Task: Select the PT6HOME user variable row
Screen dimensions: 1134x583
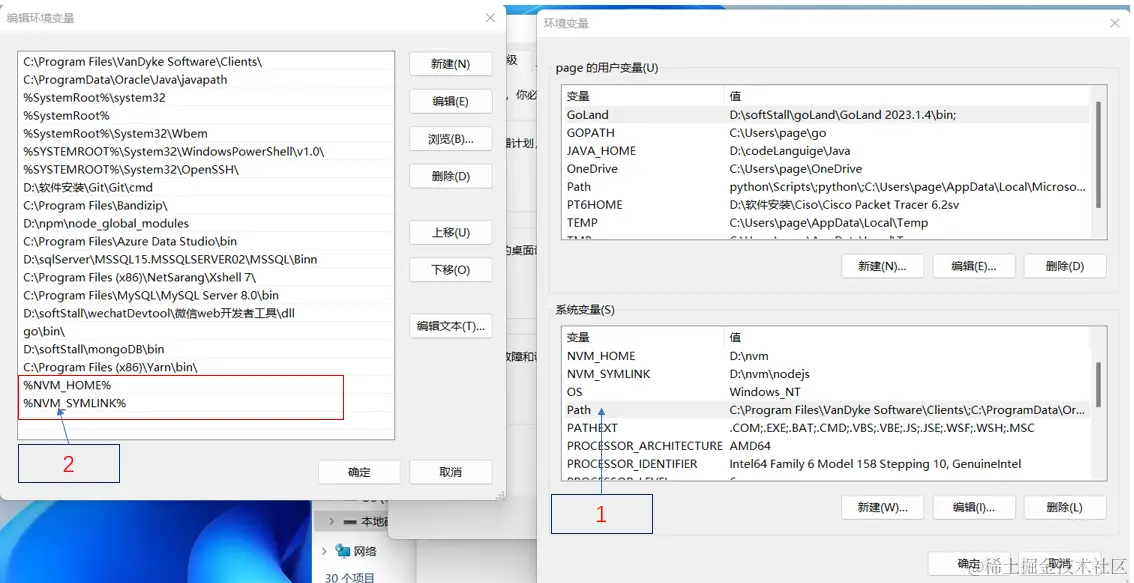Action: [x=825, y=205]
